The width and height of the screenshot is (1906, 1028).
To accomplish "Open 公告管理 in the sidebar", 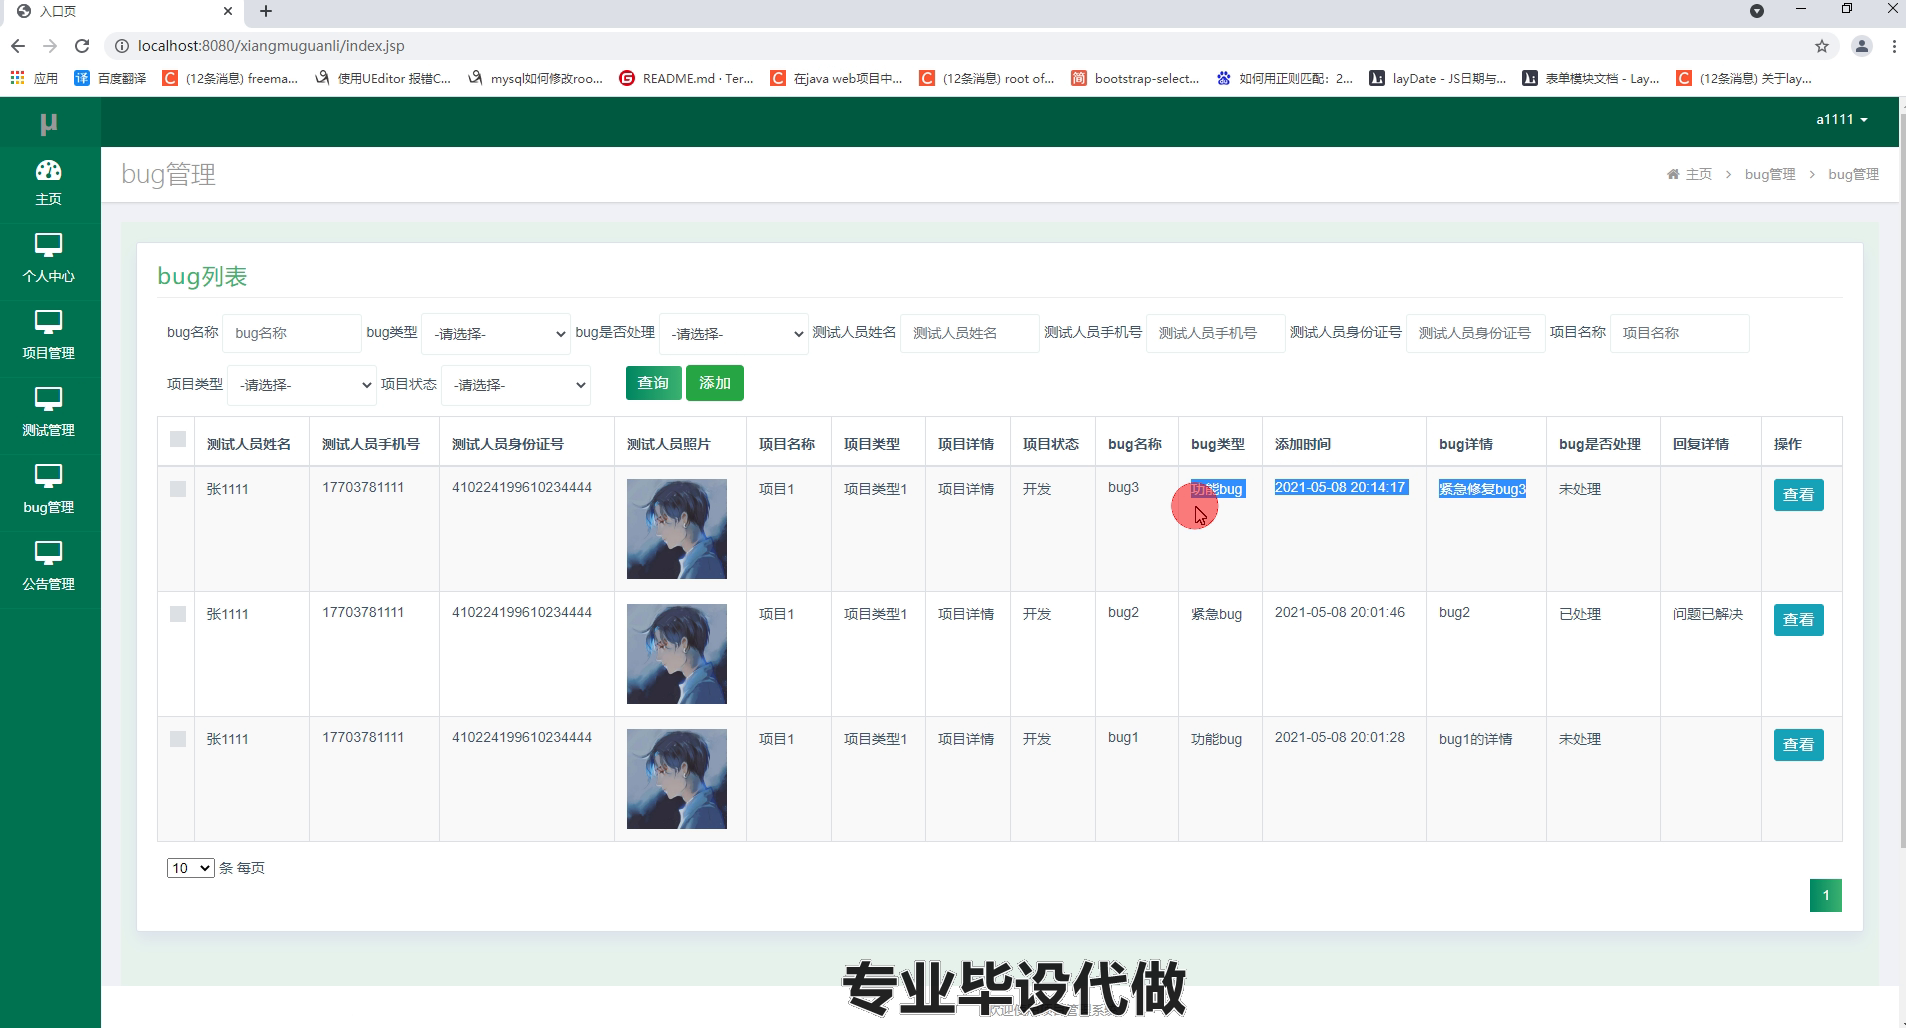I will click(48, 567).
